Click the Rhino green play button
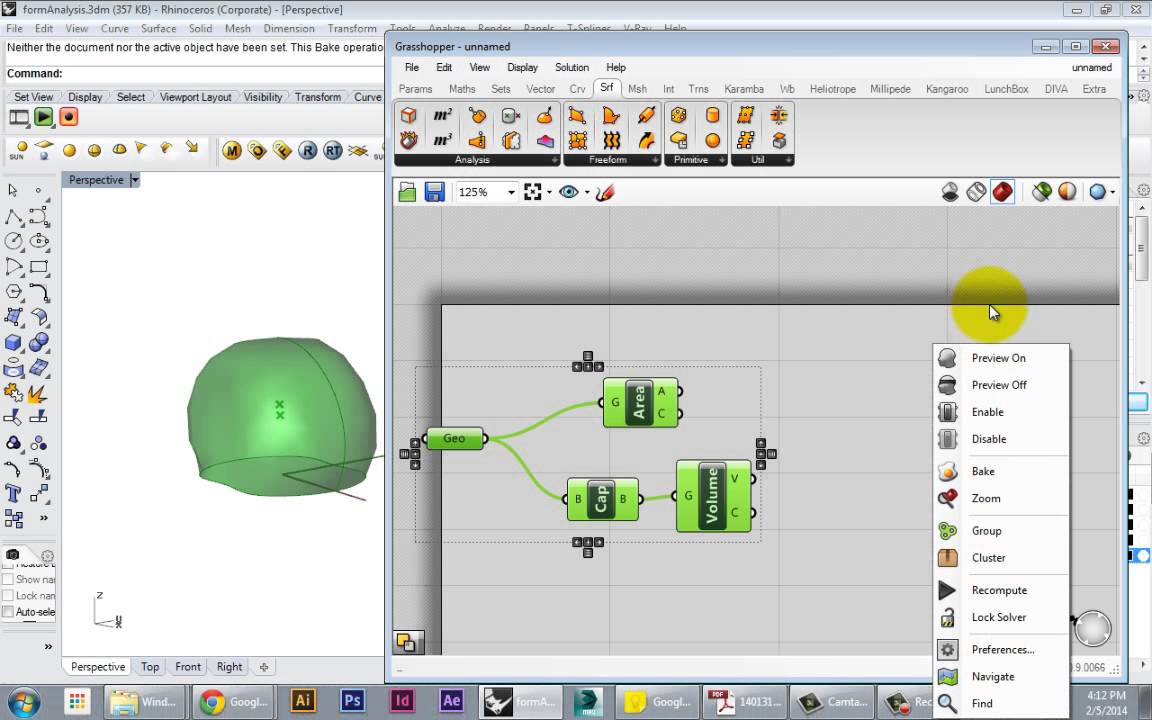The height and width of the screenshot is (720, 1152). pyautogui.click(x=43, y=117)
